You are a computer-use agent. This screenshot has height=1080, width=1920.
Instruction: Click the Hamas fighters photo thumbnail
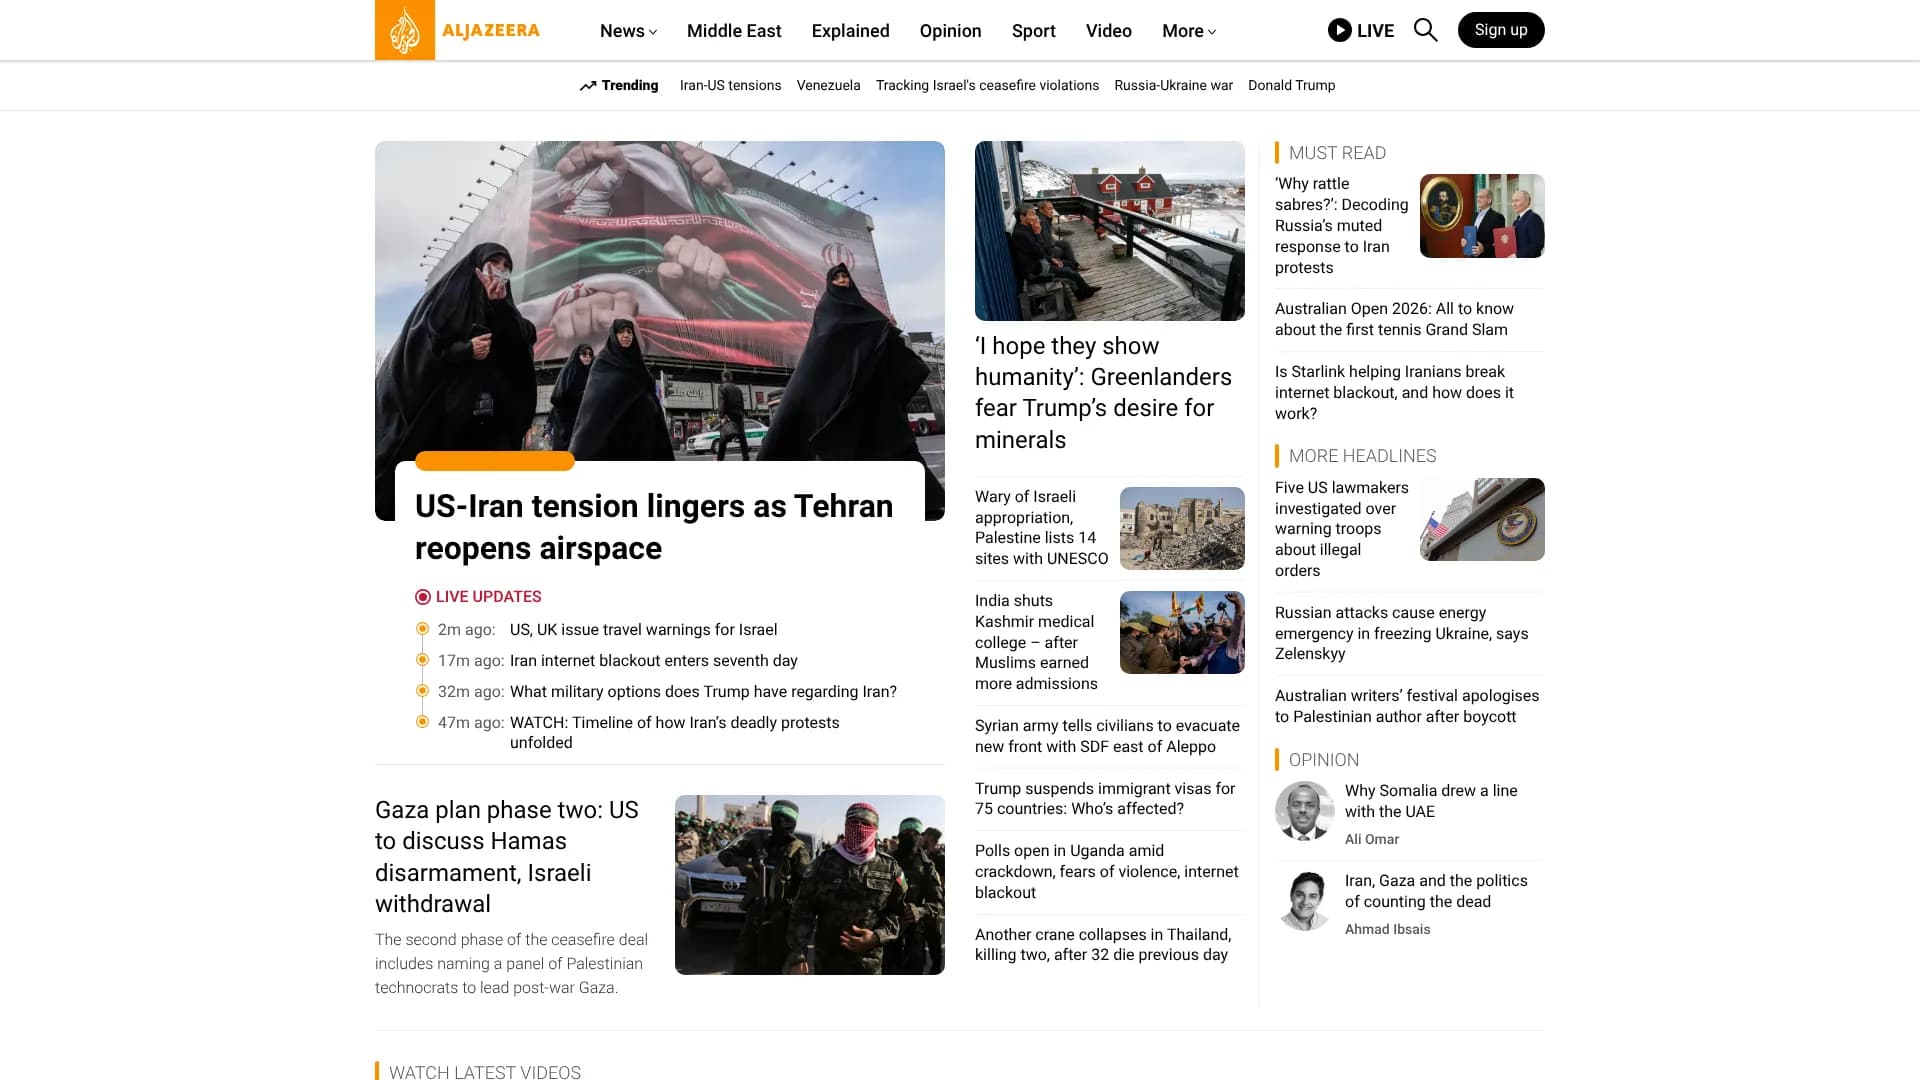click(x=809, y=885)
